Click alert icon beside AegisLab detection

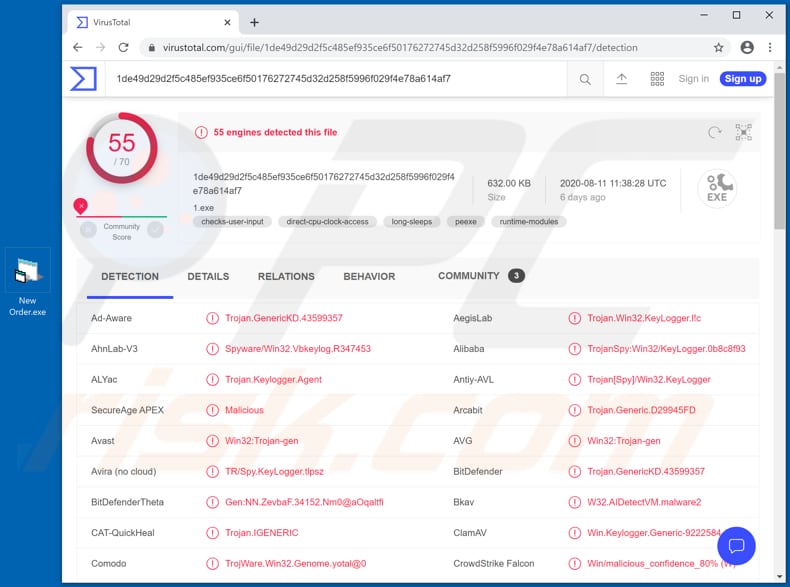click(574, 318)
